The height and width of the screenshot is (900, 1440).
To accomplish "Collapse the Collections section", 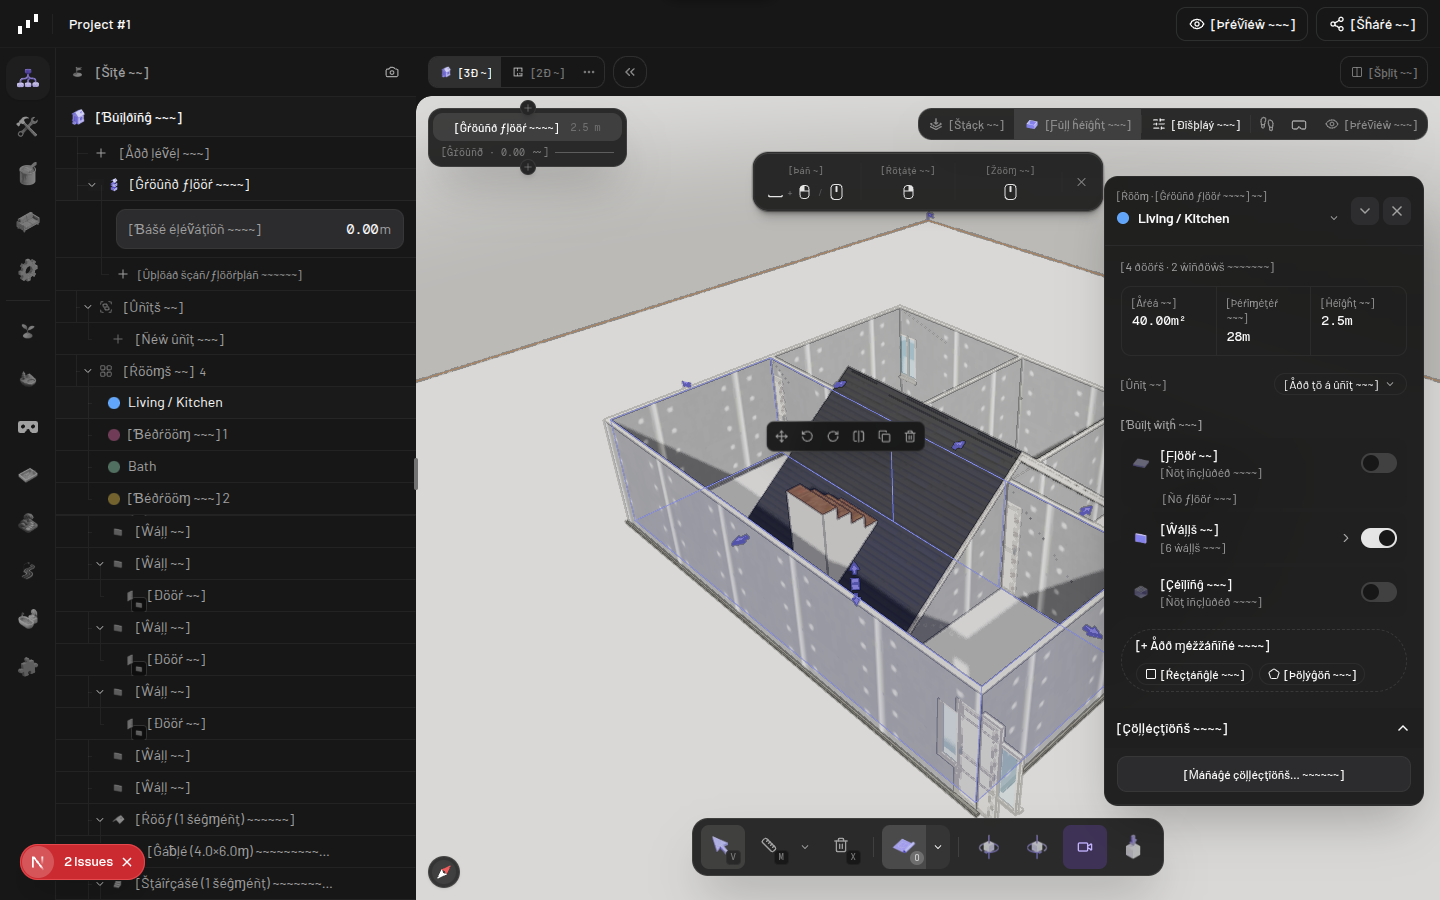I will point(1403,728).
